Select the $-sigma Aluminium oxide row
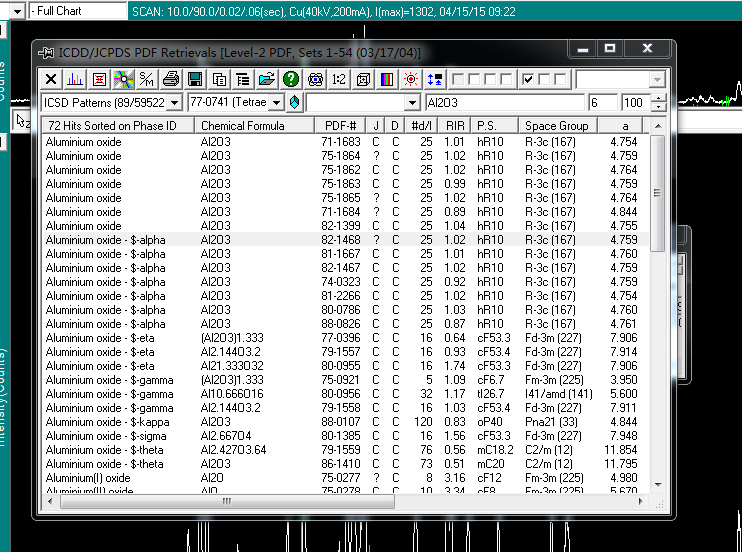 tap(345, 436)
